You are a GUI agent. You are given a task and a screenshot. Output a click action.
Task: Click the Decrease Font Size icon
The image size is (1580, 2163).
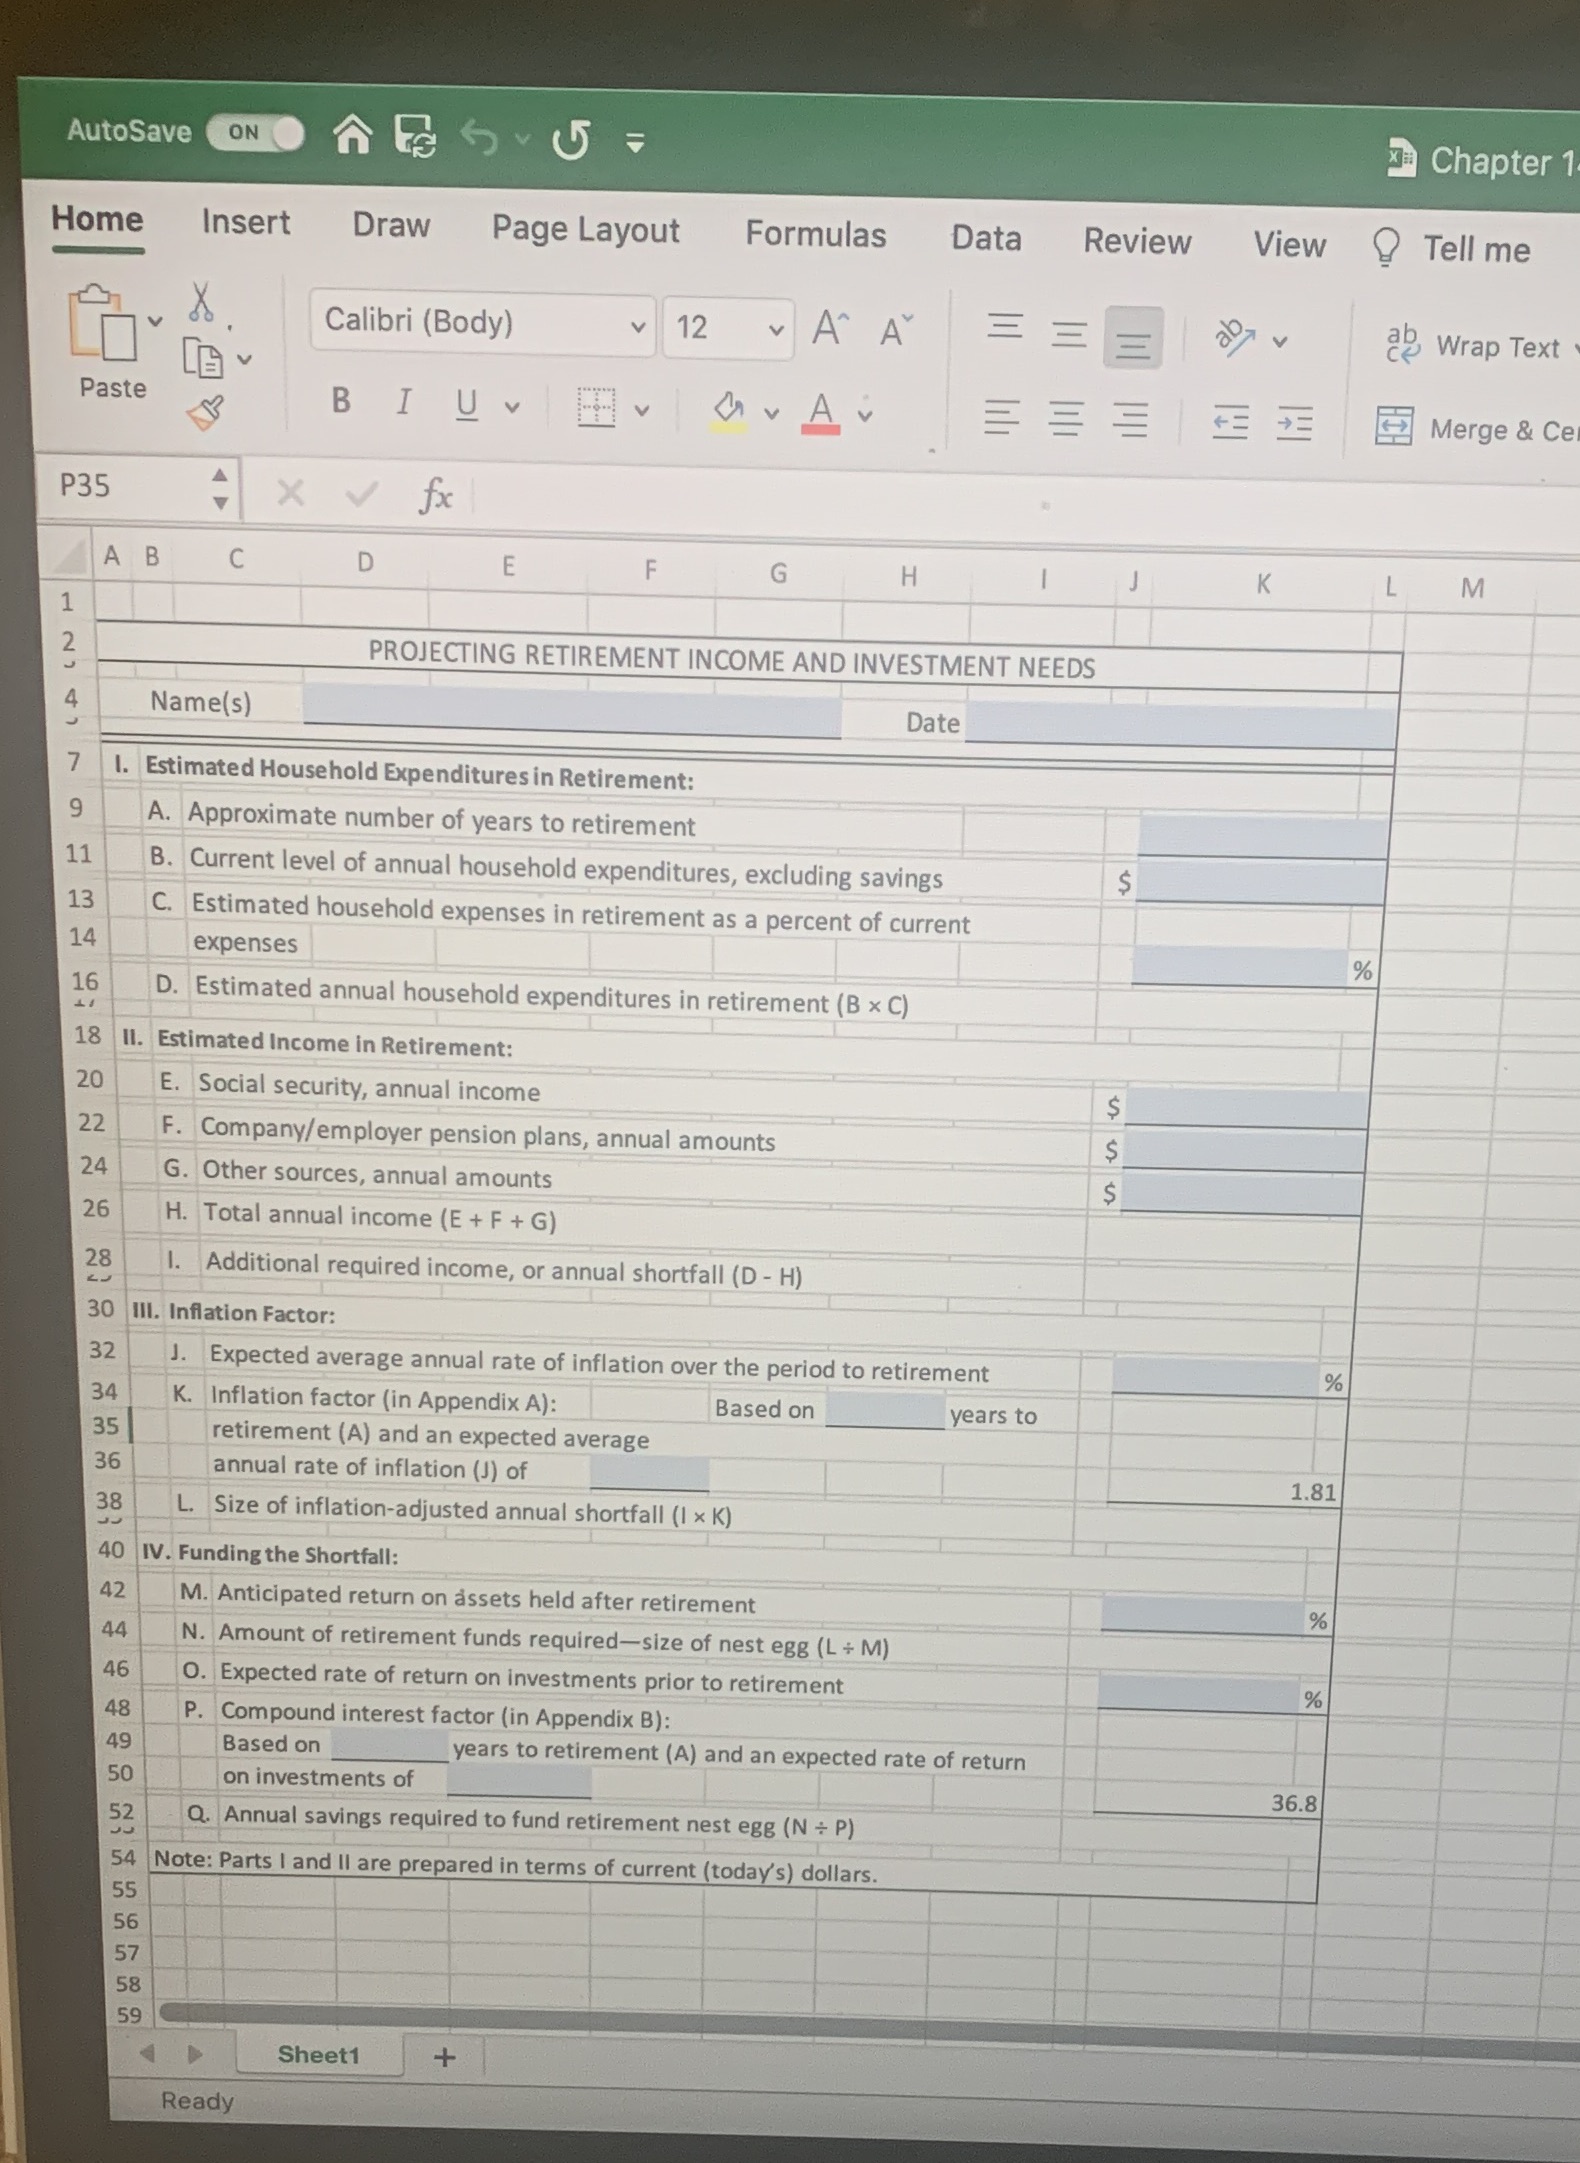(896, 330)
